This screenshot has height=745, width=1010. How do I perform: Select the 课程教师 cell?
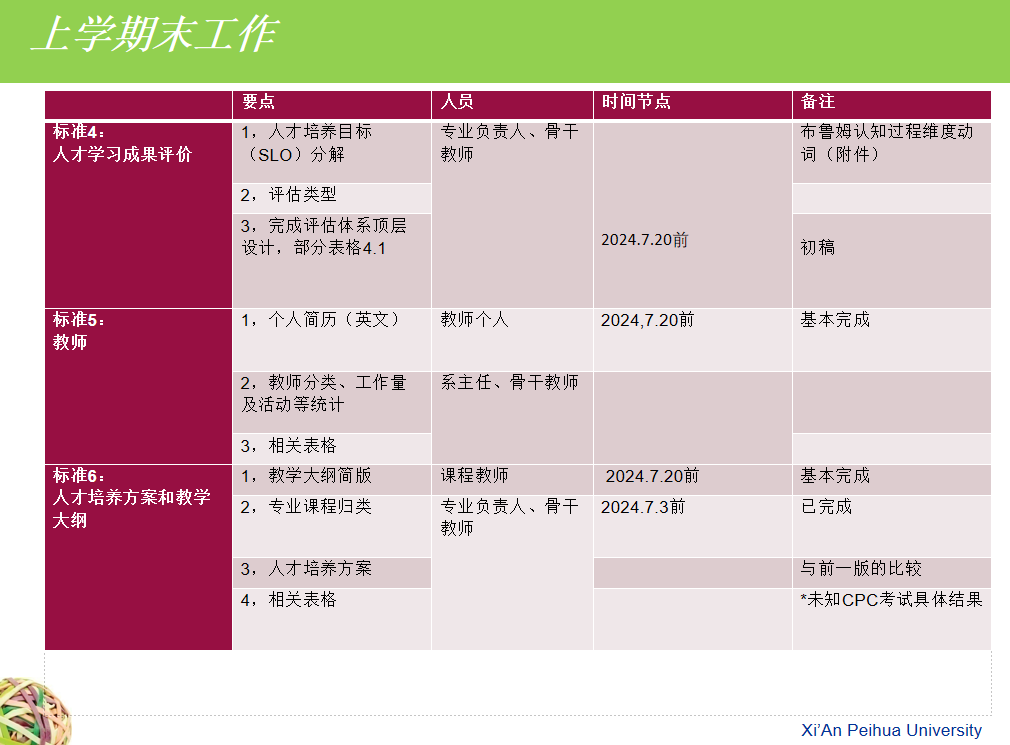coord(511,478)
